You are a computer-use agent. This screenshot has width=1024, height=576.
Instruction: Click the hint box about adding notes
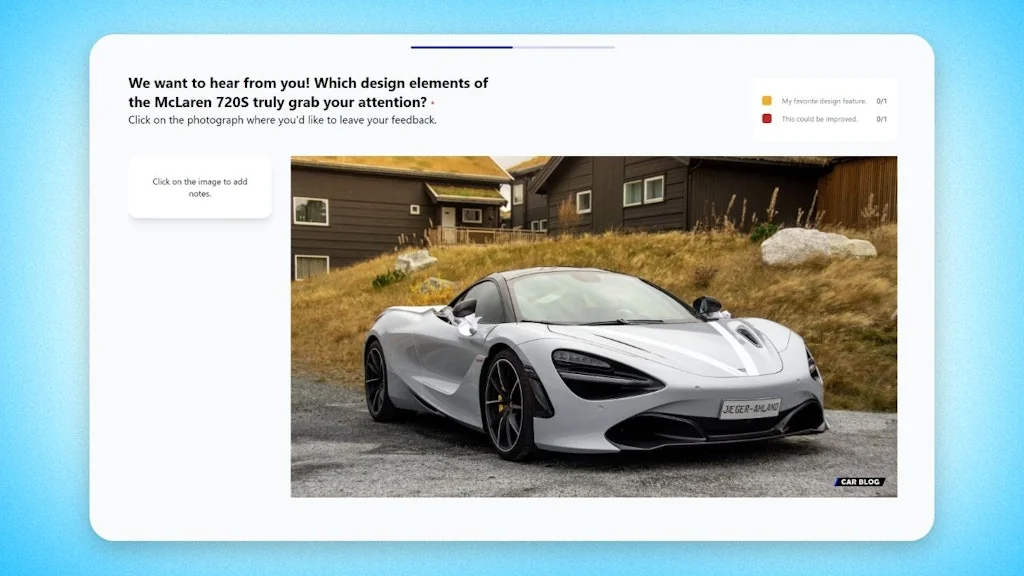pyautogui.click(x=199, y=187)
